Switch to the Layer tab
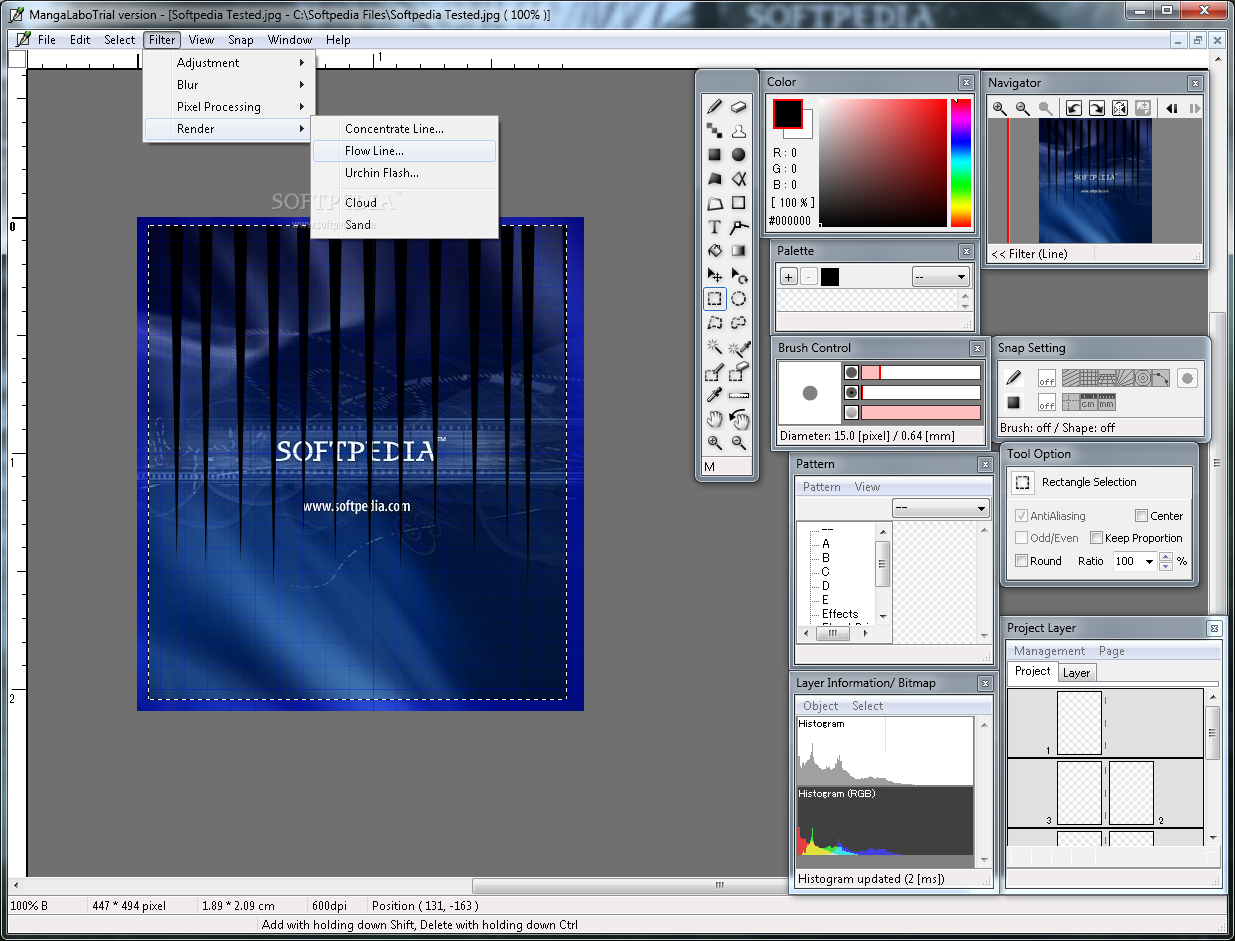This screenshot has width=1235, height=941. click(1076, 673)
